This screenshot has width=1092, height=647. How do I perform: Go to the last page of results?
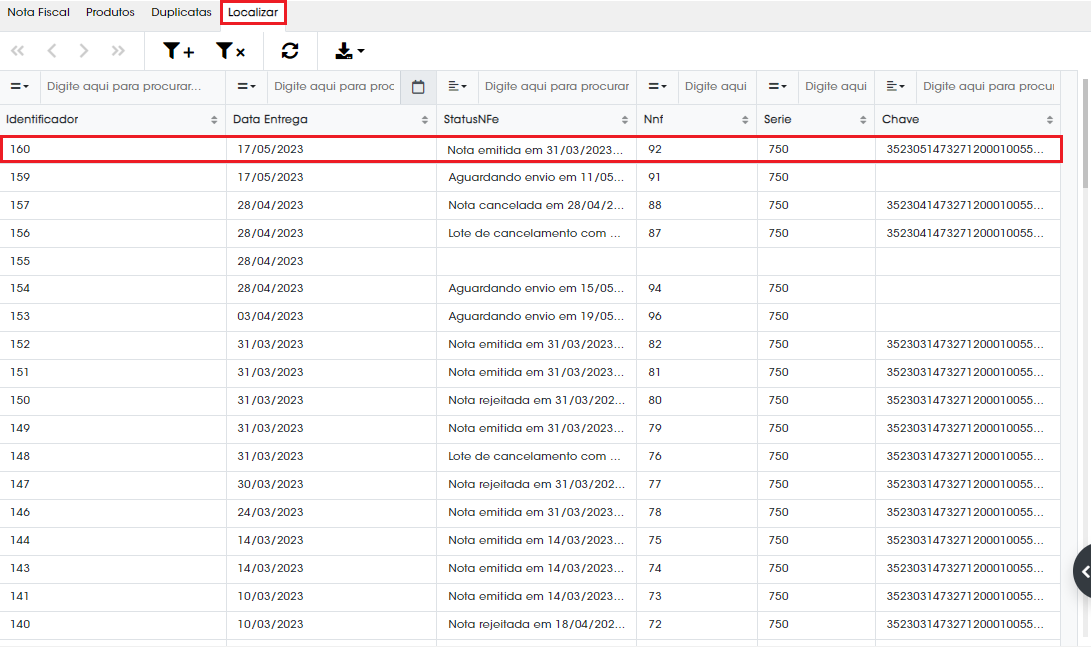click(x=118, y=51)
